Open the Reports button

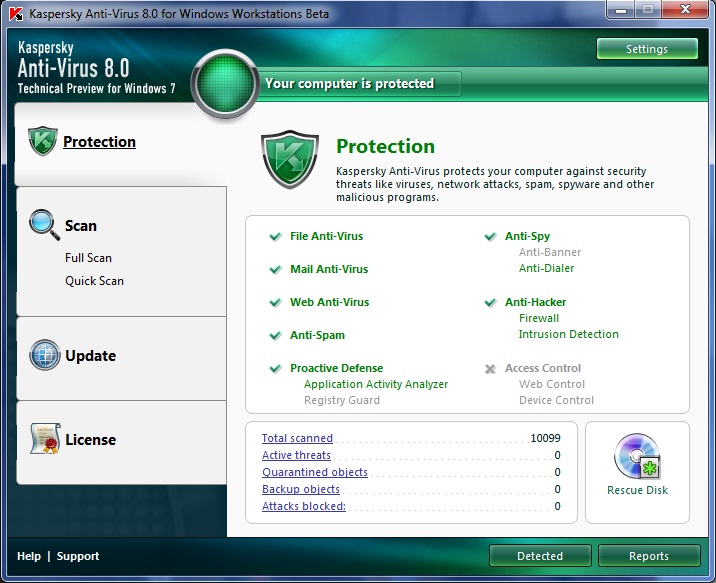[x=649, y=556]
